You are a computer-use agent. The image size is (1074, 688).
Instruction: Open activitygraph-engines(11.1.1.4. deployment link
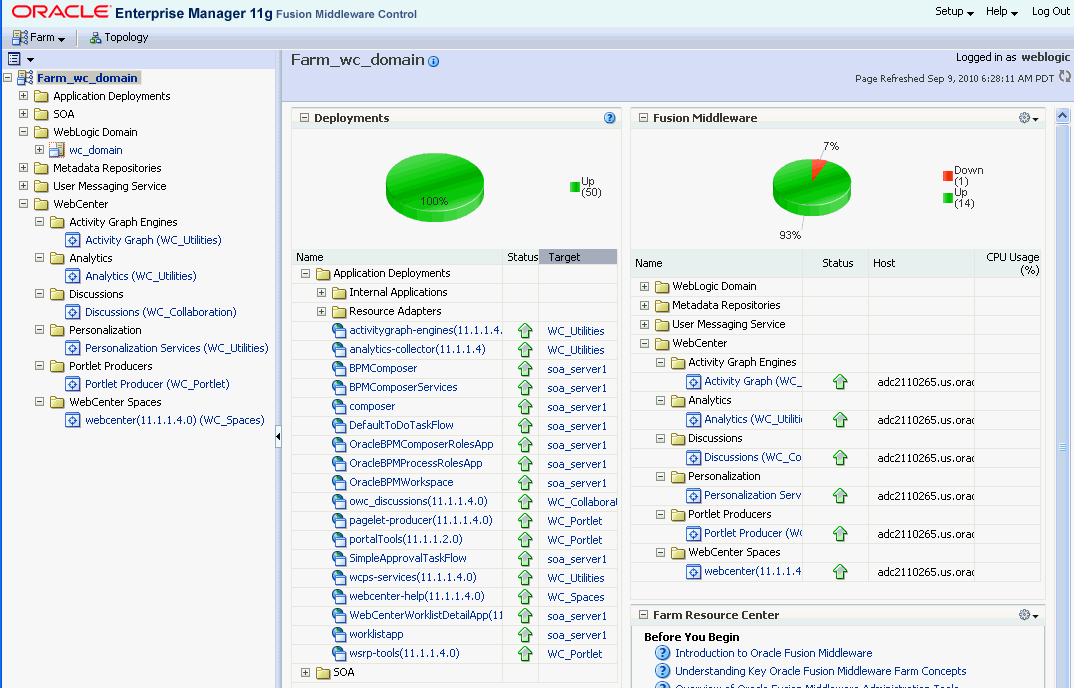pyautogui.click(x=426, y=330)
